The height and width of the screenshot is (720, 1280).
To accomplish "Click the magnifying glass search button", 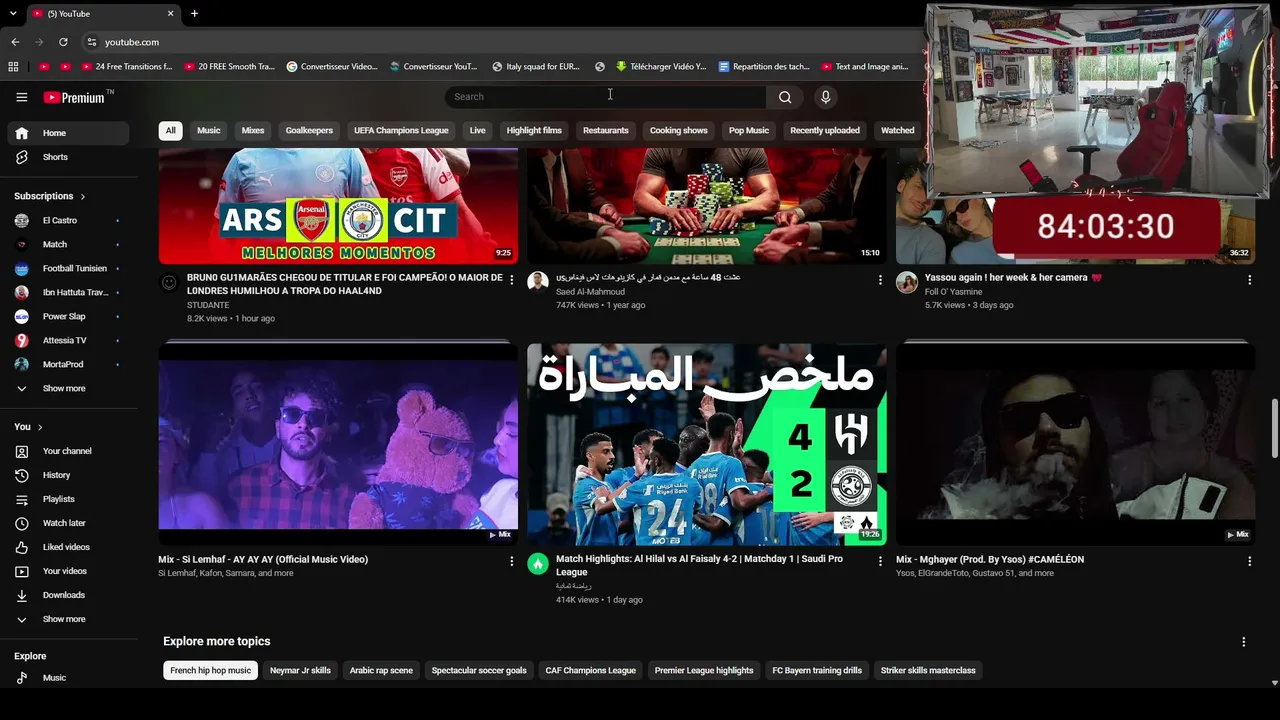I will point(785,97).
